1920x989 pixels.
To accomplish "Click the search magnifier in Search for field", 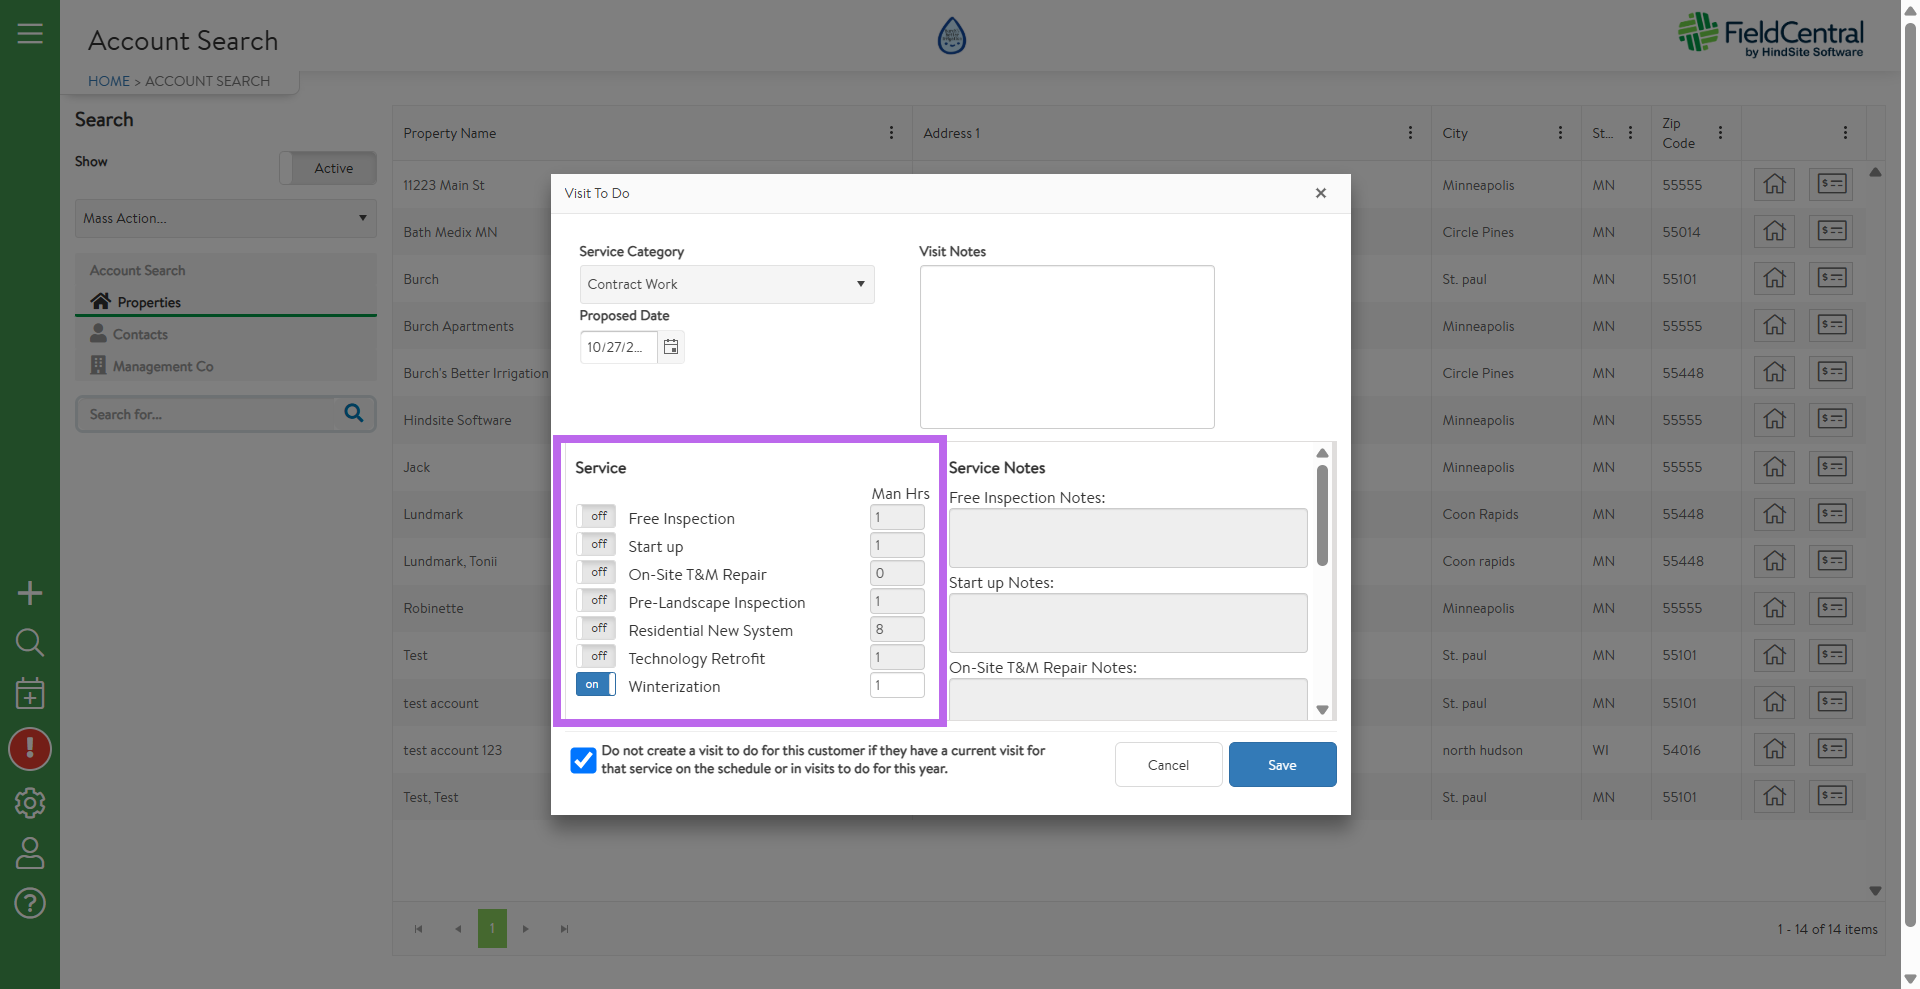I will (354, 413).
